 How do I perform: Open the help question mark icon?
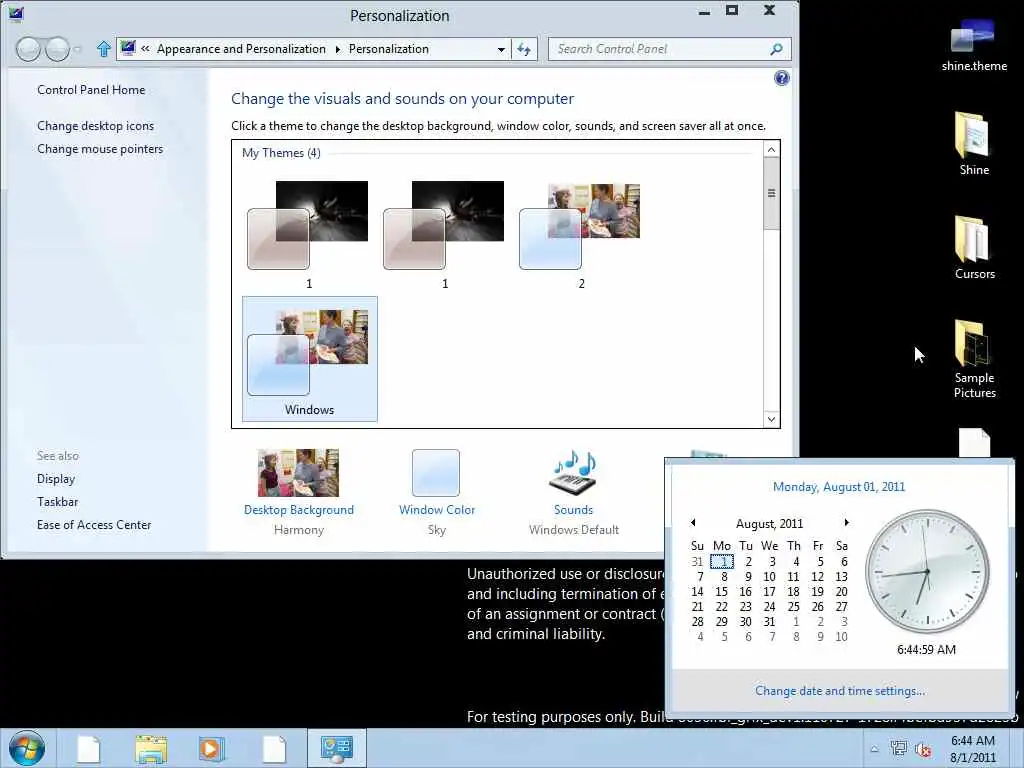(781, 78)
